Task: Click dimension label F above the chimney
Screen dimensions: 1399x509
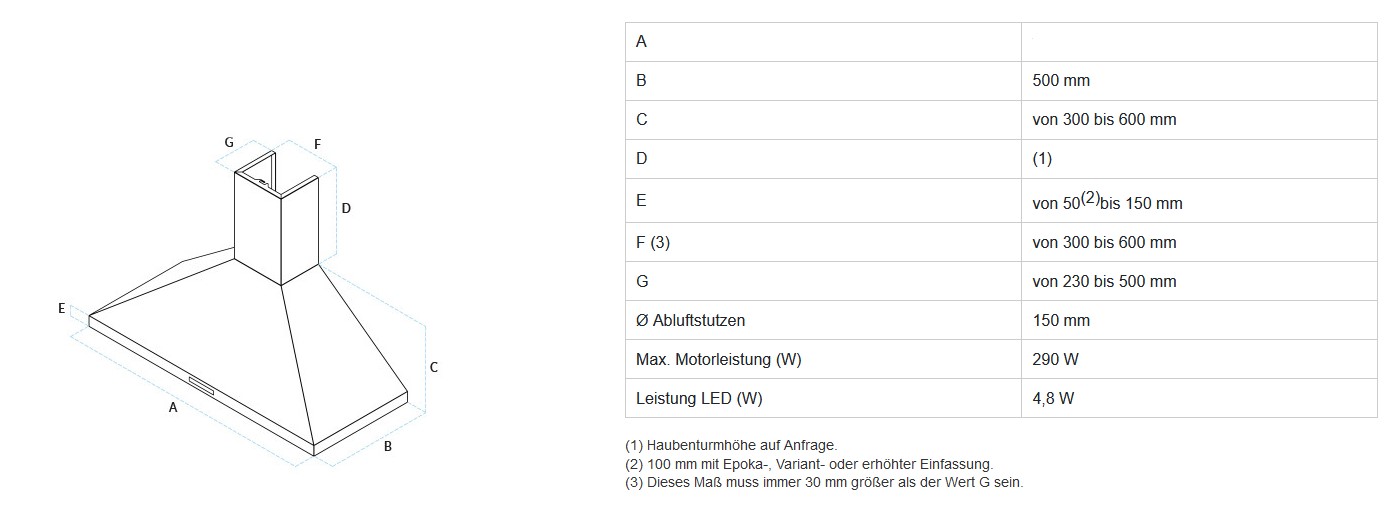Action: pos(317,144)
